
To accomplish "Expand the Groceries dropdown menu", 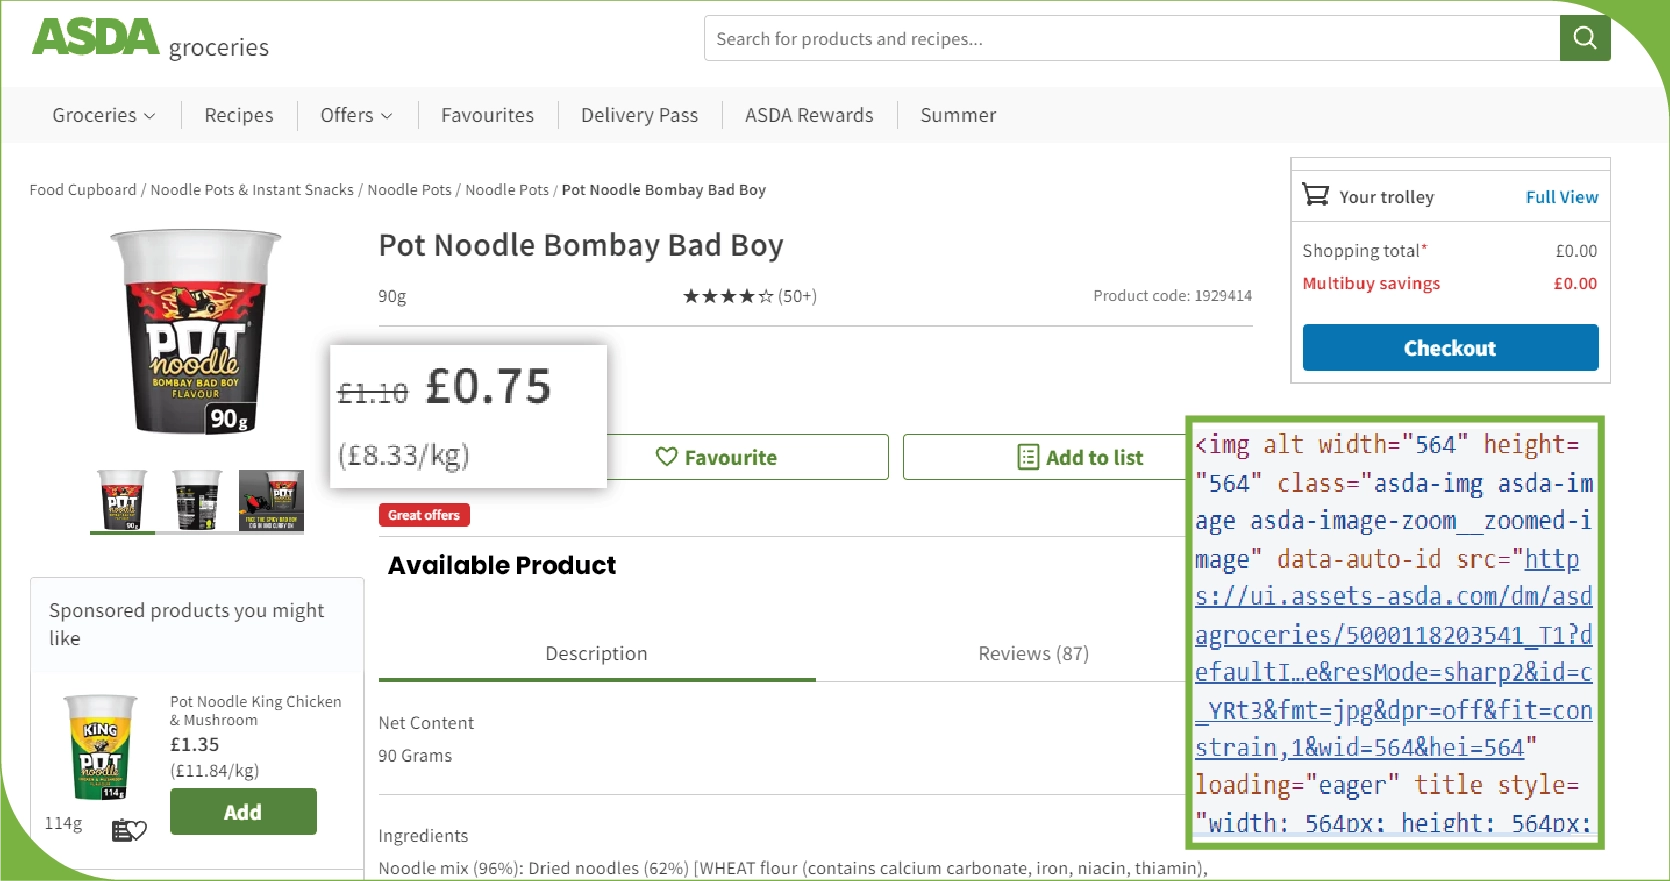I will [104, 115].
